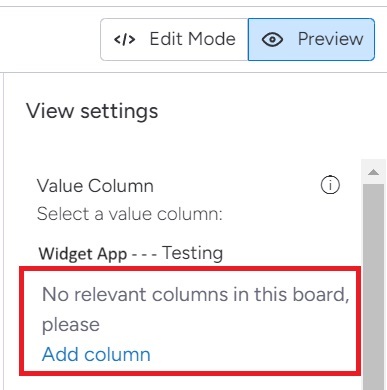
Task: Click the word 'please' in the message
Action: pyautogui.click(x=71, y=325)
